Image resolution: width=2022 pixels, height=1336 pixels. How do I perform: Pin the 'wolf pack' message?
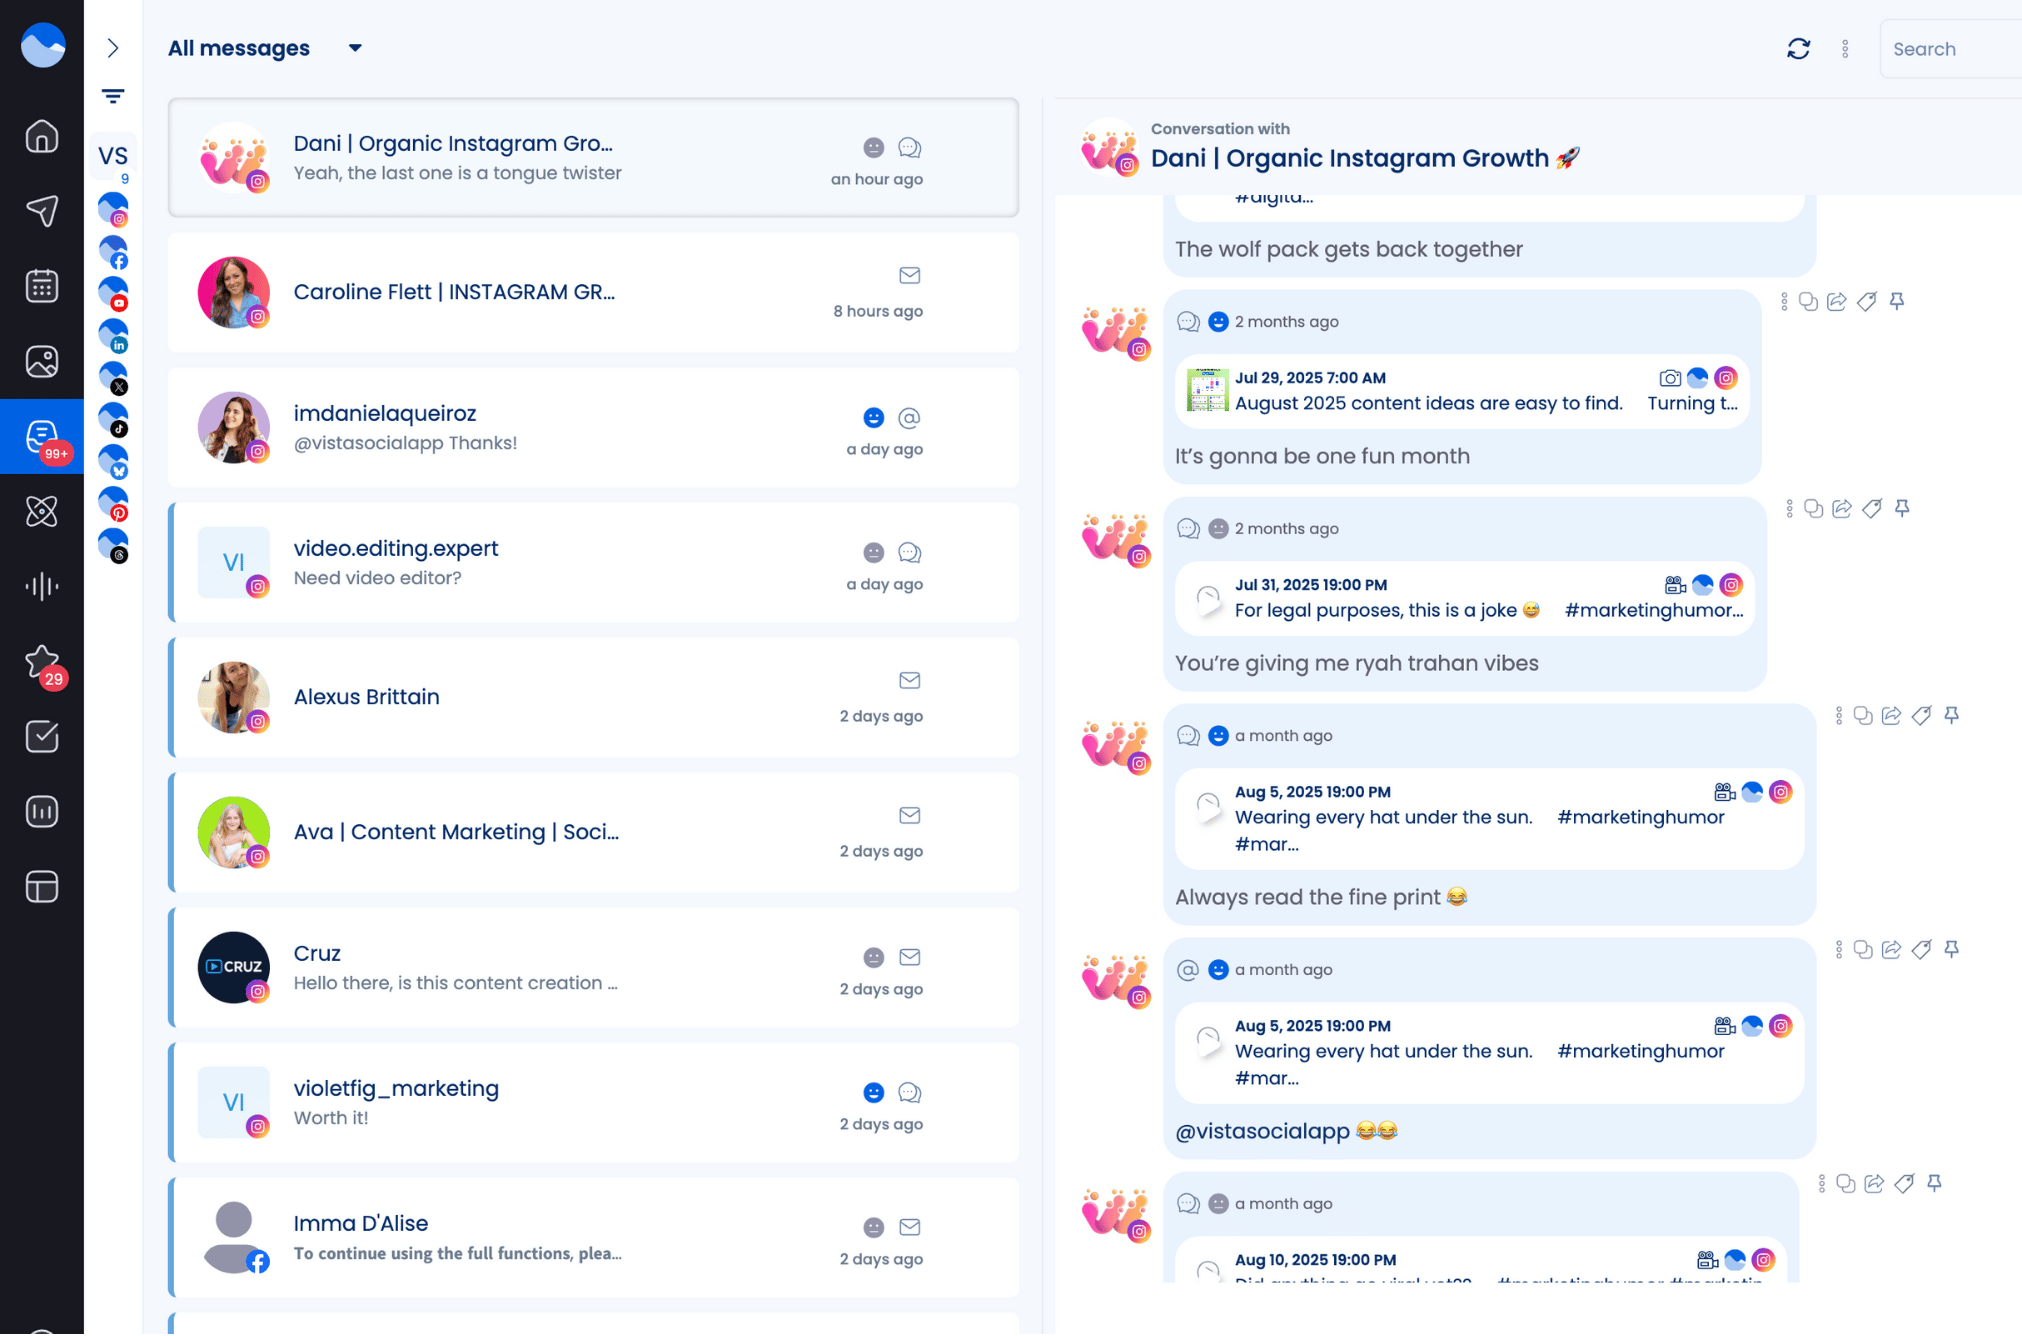1897,301
